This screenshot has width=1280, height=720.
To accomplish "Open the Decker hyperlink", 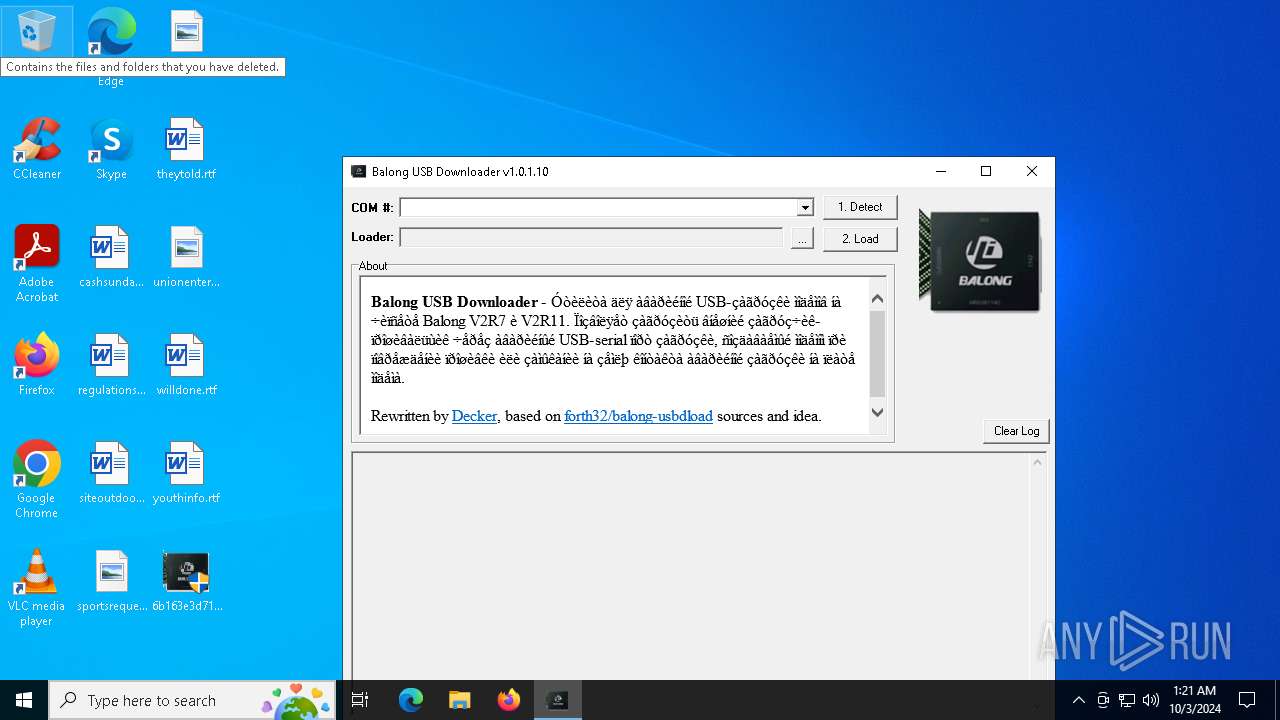I will (x=474, y=416).
